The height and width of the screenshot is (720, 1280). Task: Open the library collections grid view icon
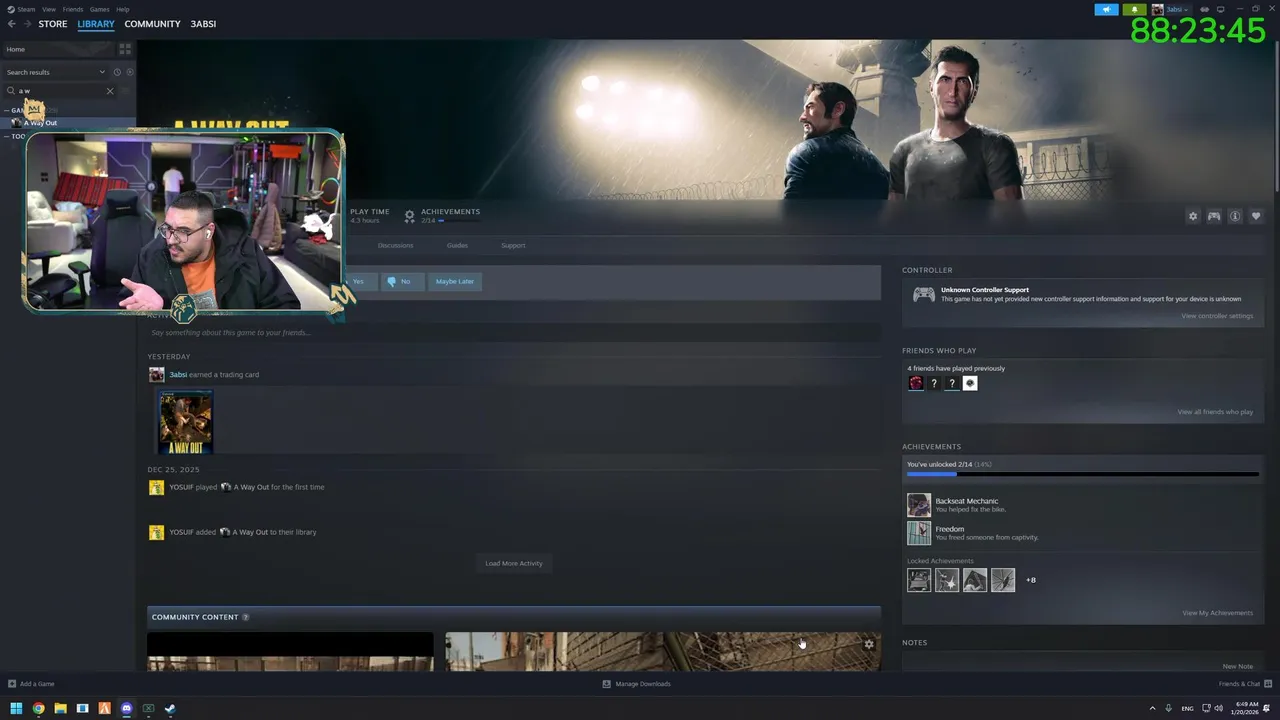coord(125,49)
